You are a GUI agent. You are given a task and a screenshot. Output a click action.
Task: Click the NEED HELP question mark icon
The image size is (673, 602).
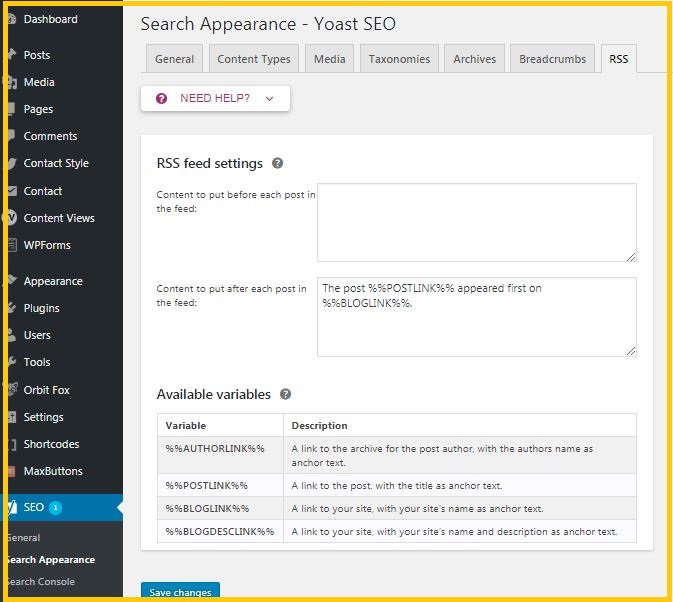(x=161, y=99)
